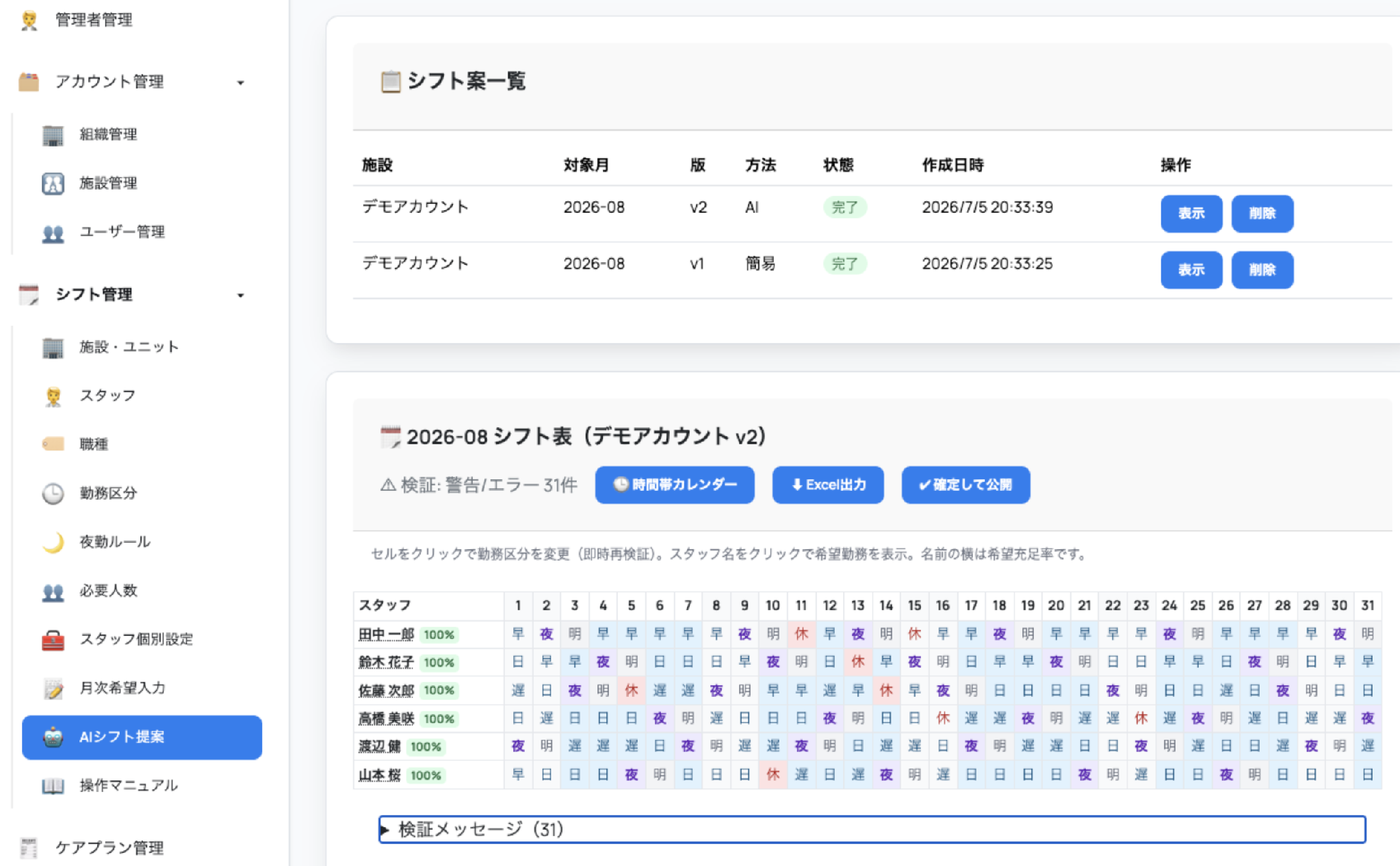Image resolution: width=1400 pixels, height=866 pixels.
Task: Expand the 検証メッセージ (31) section
Action: (x=872, y=830)
